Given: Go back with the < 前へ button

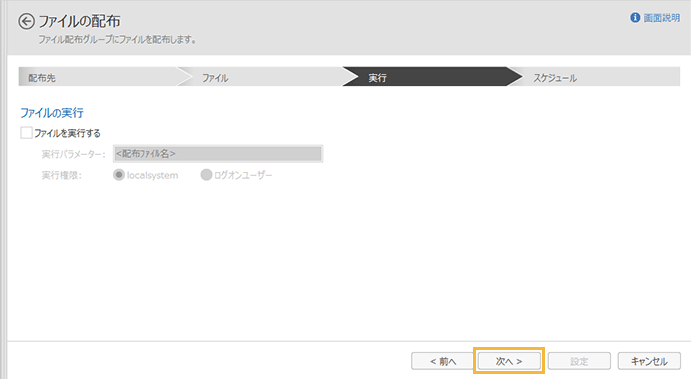Looking at the screenshot, I should (443, 361).
